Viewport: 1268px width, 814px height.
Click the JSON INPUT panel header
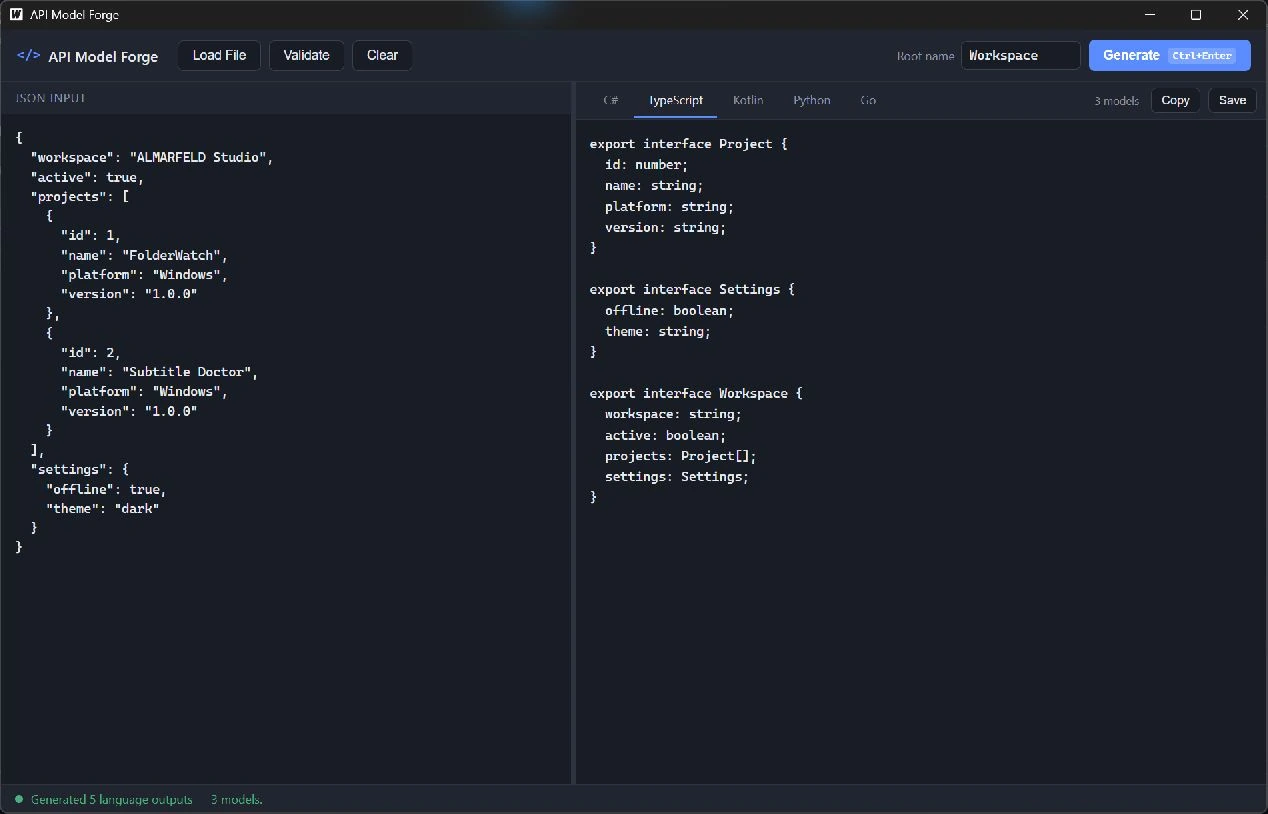pos(51,98)
